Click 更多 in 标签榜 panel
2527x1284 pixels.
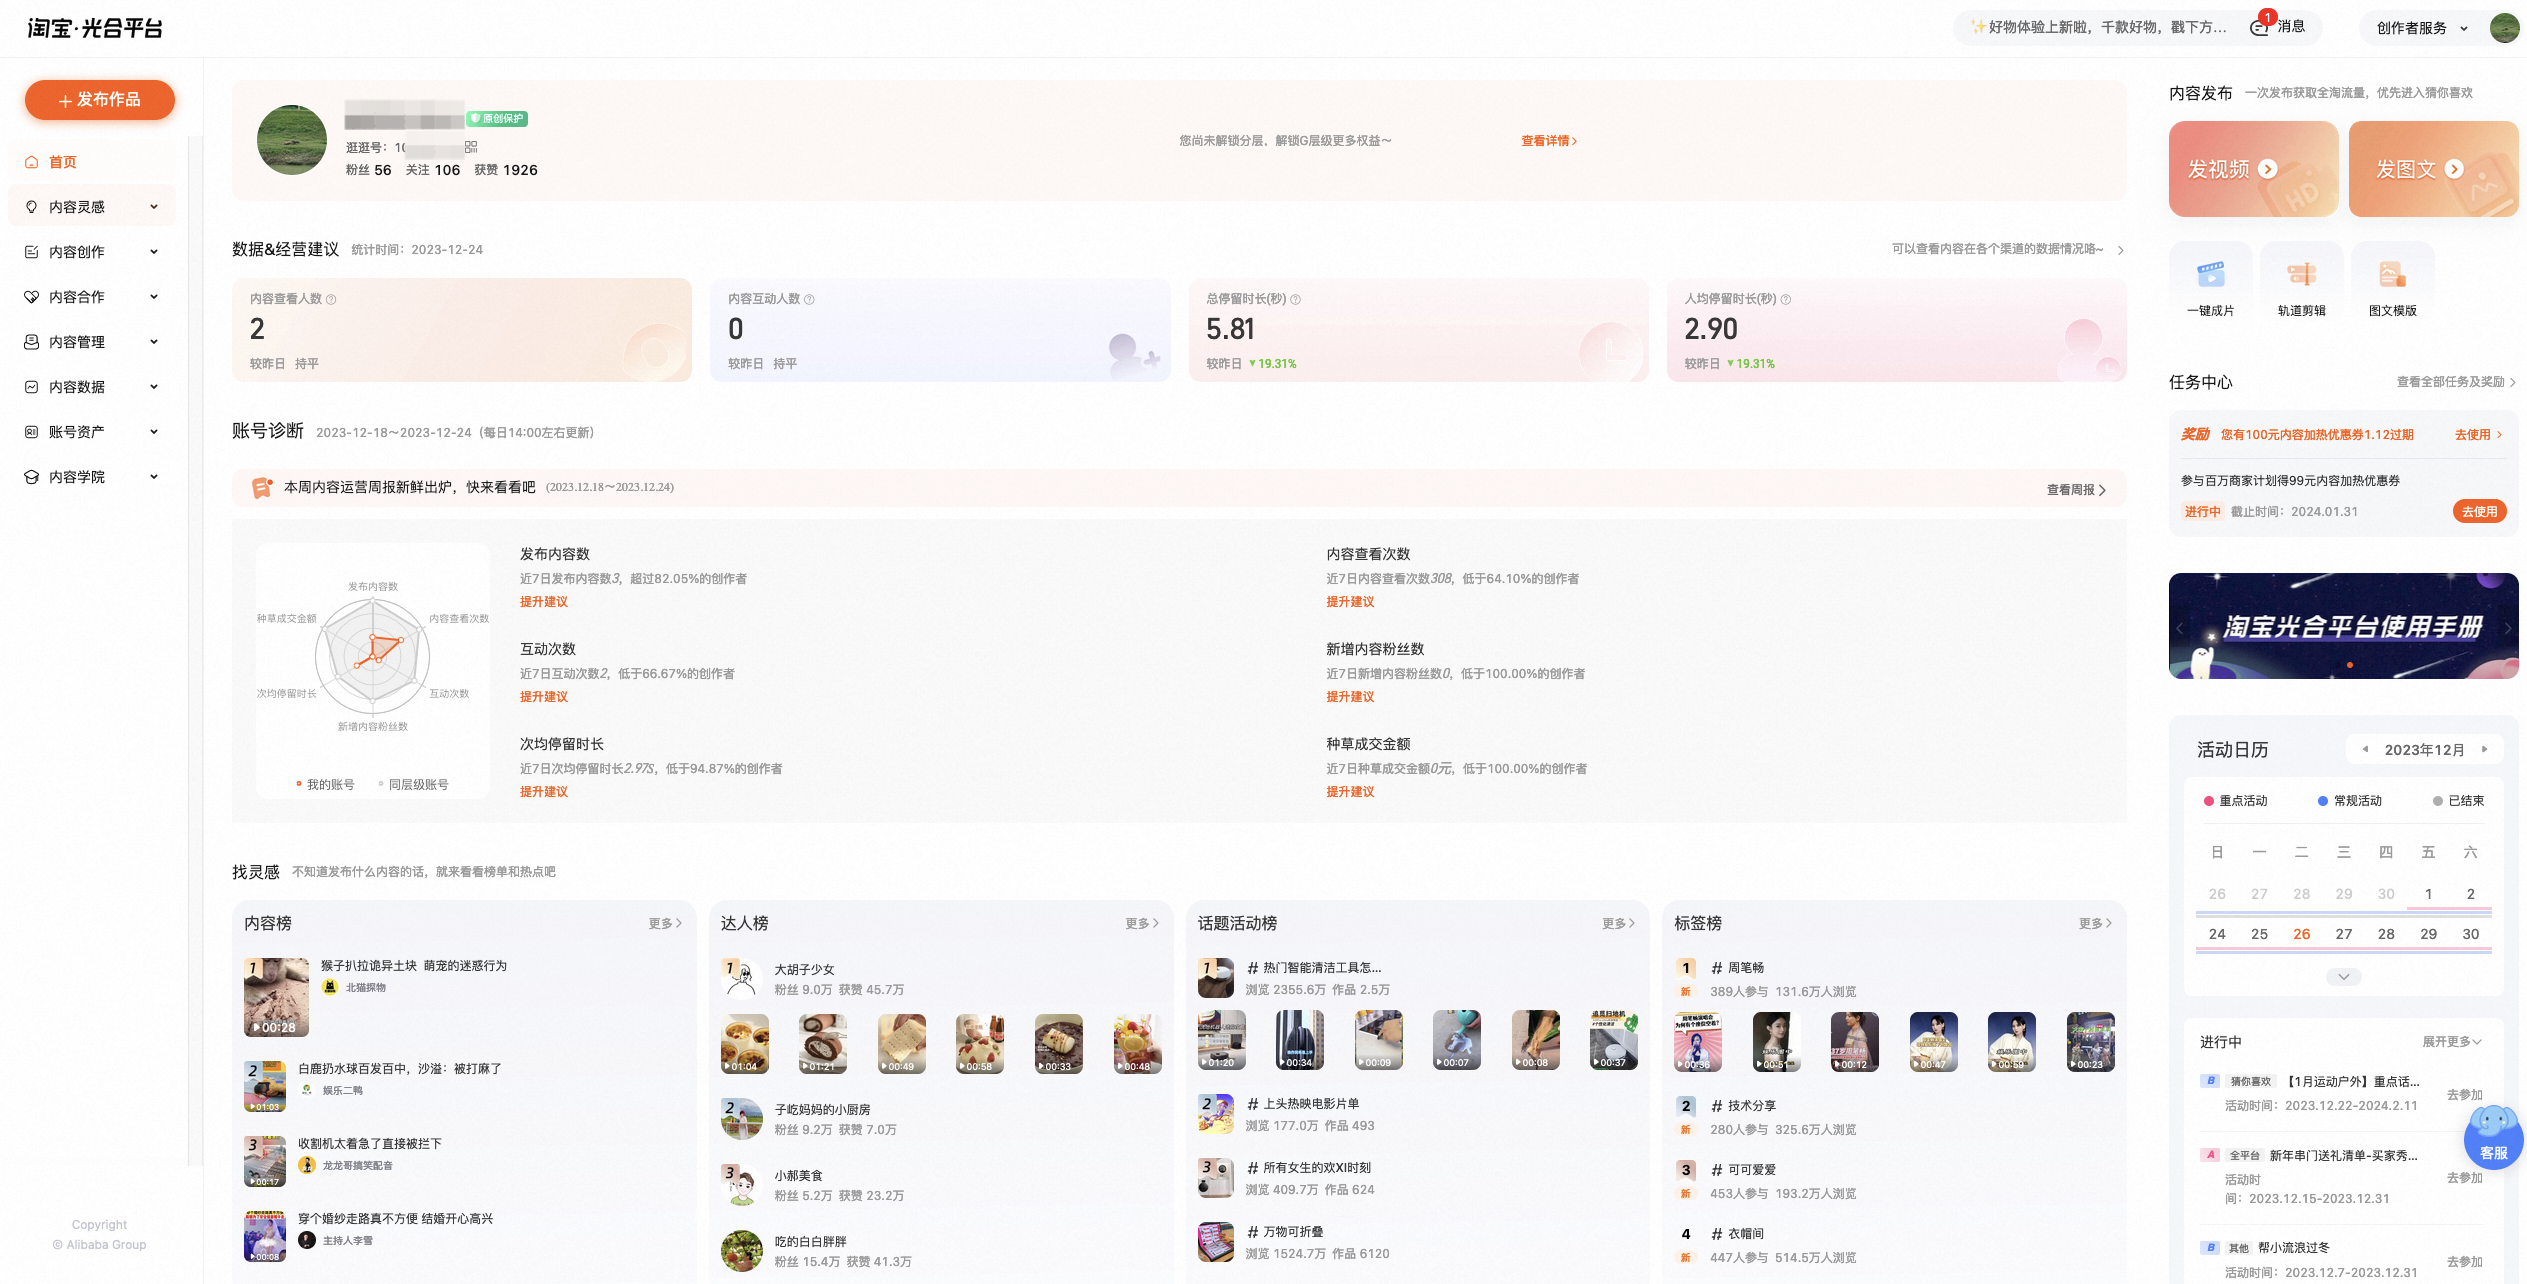point(2095,924)
